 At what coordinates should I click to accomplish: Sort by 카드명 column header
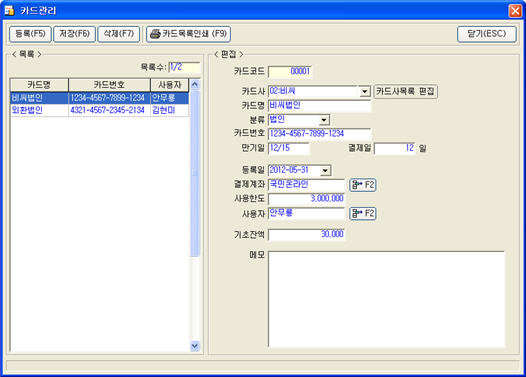(x=39, y=85)
